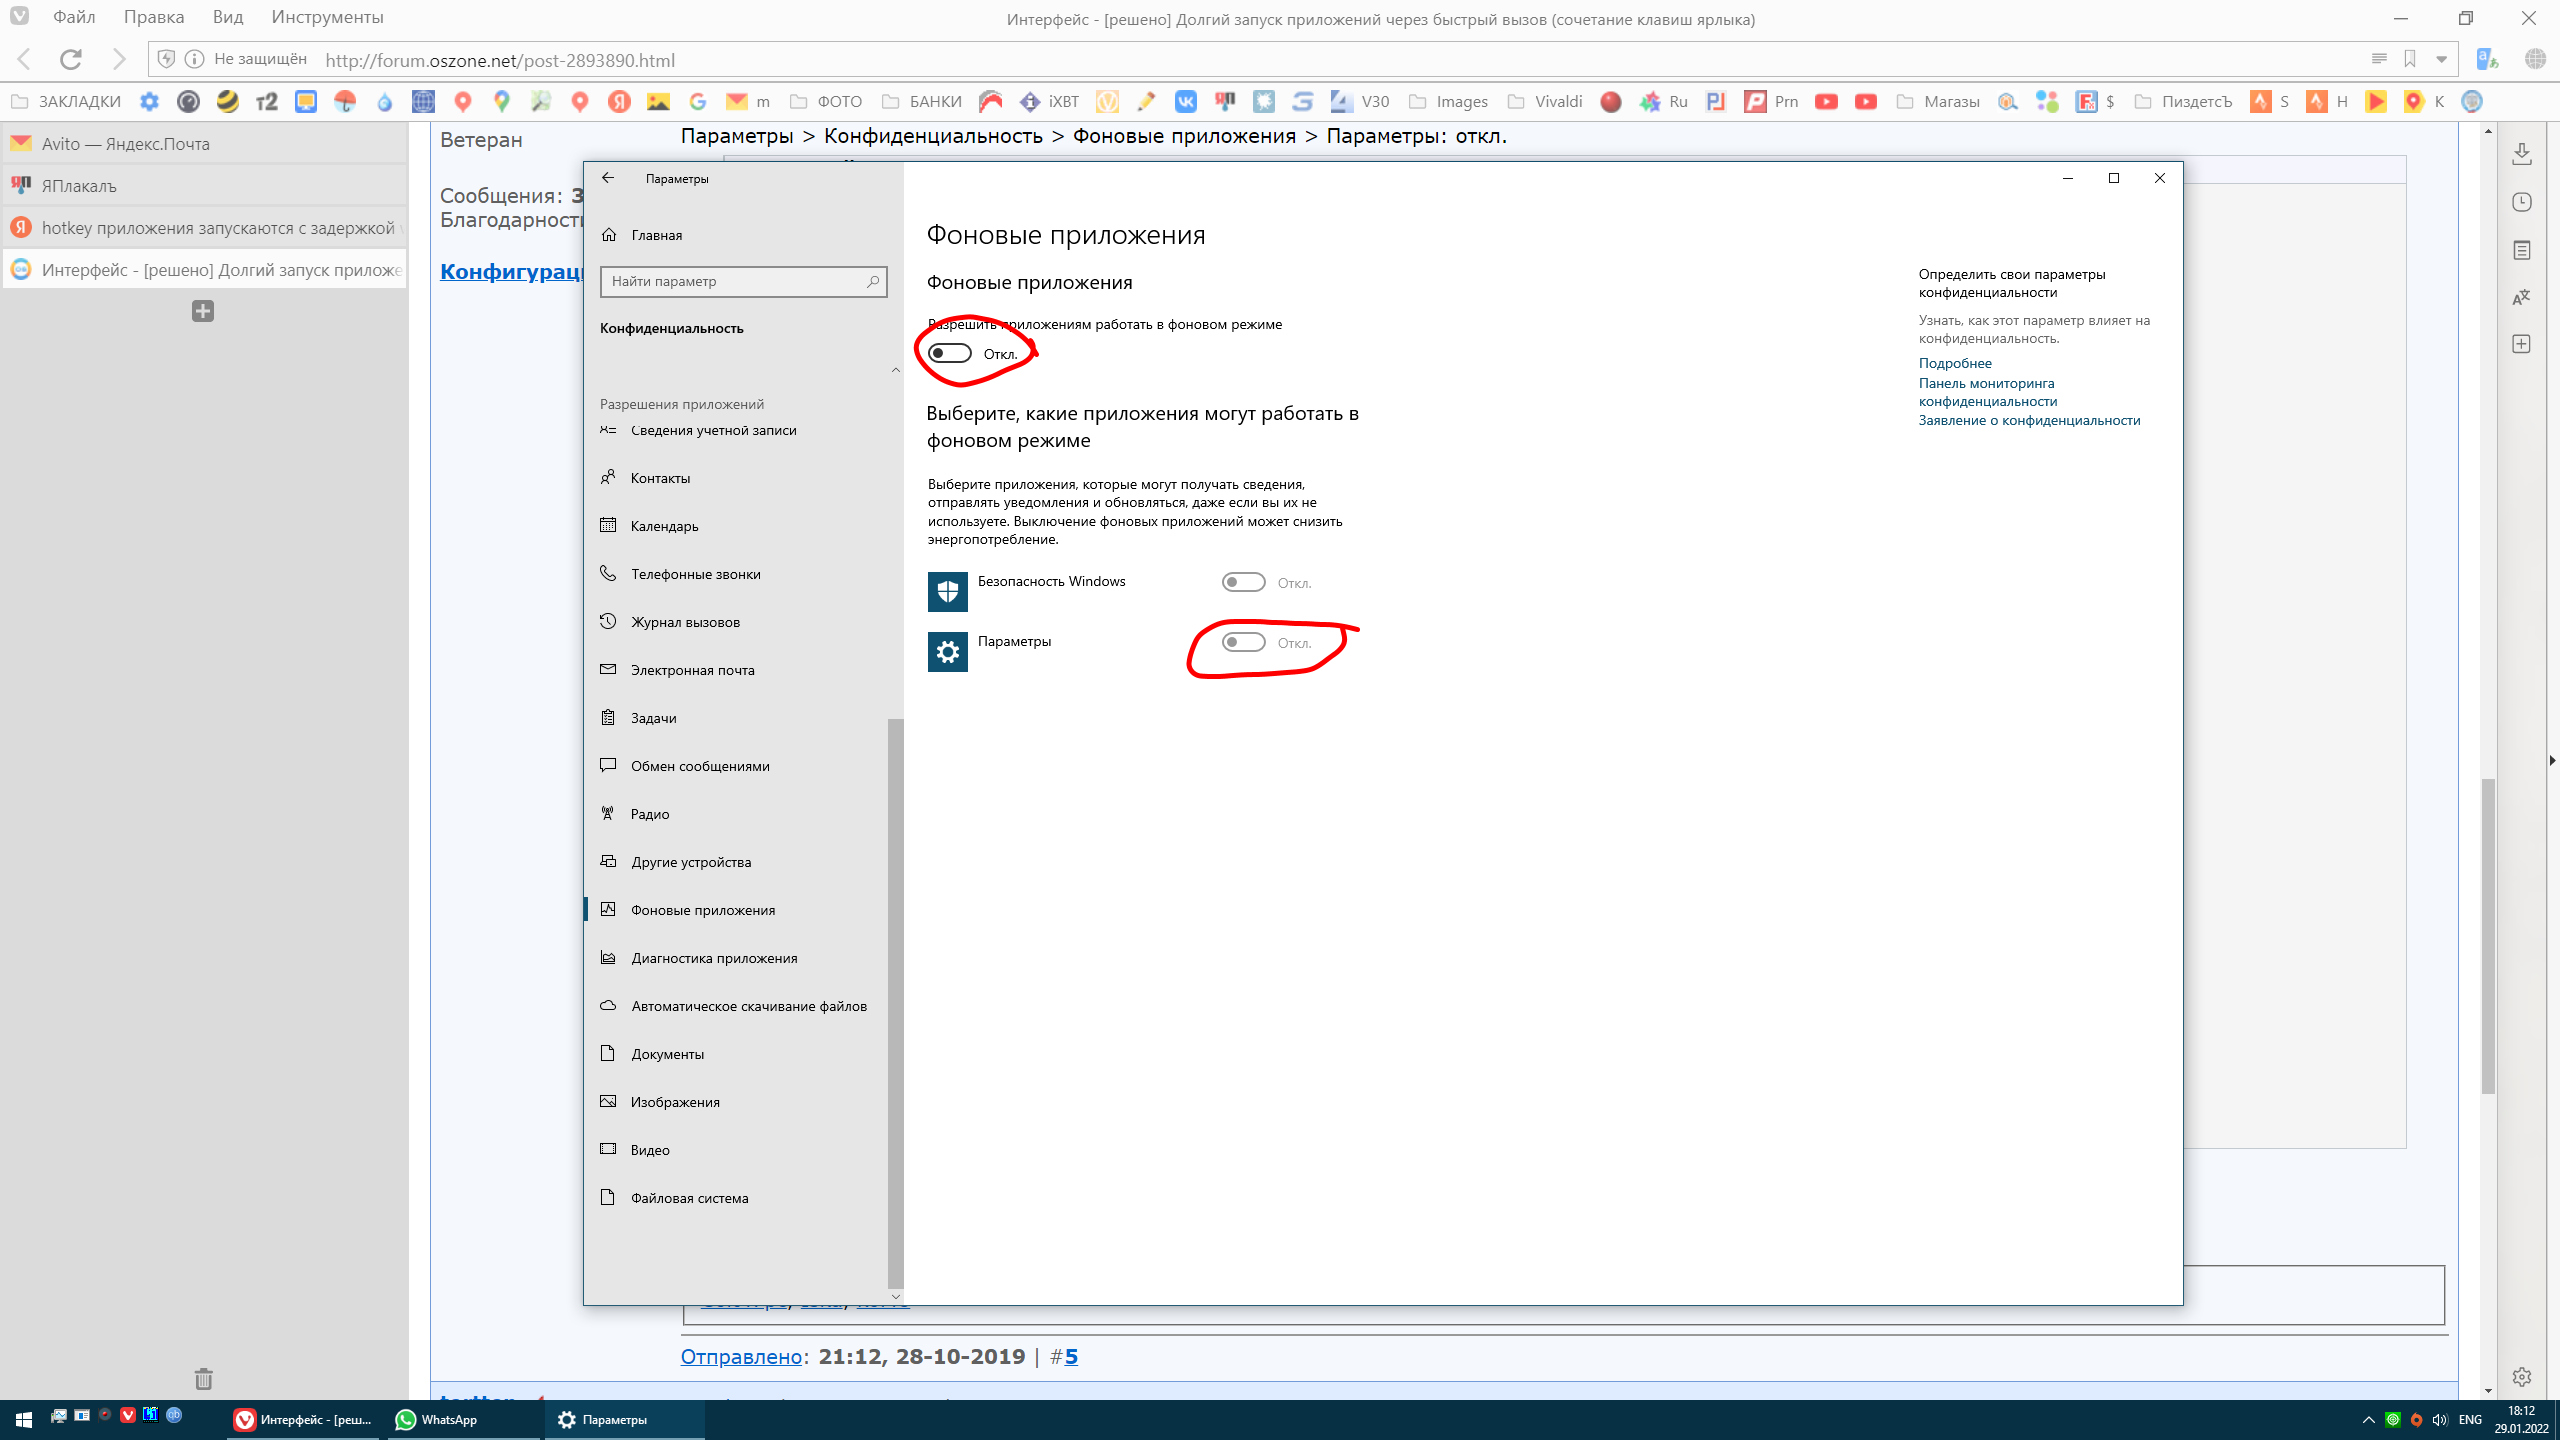Click the new tab plus icon
The height and width of the screenshot is (1440, 2560).
(203, 311)
